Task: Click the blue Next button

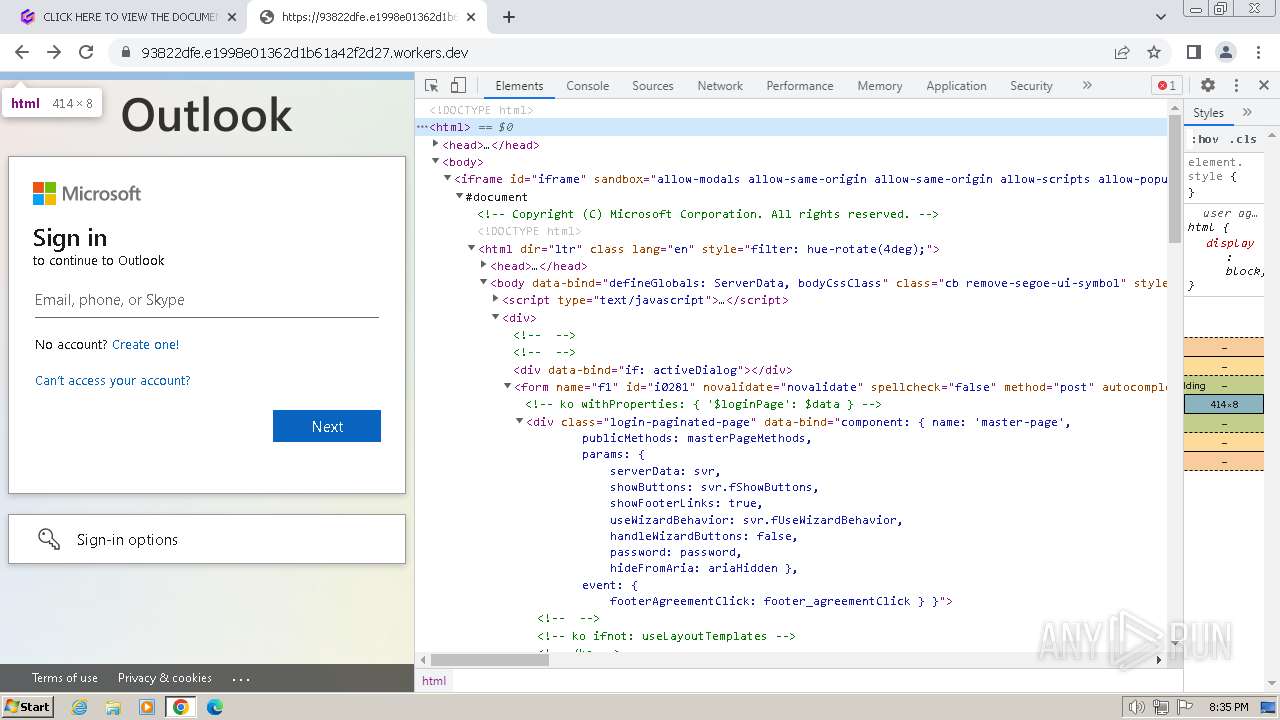Action: (327, 426)
